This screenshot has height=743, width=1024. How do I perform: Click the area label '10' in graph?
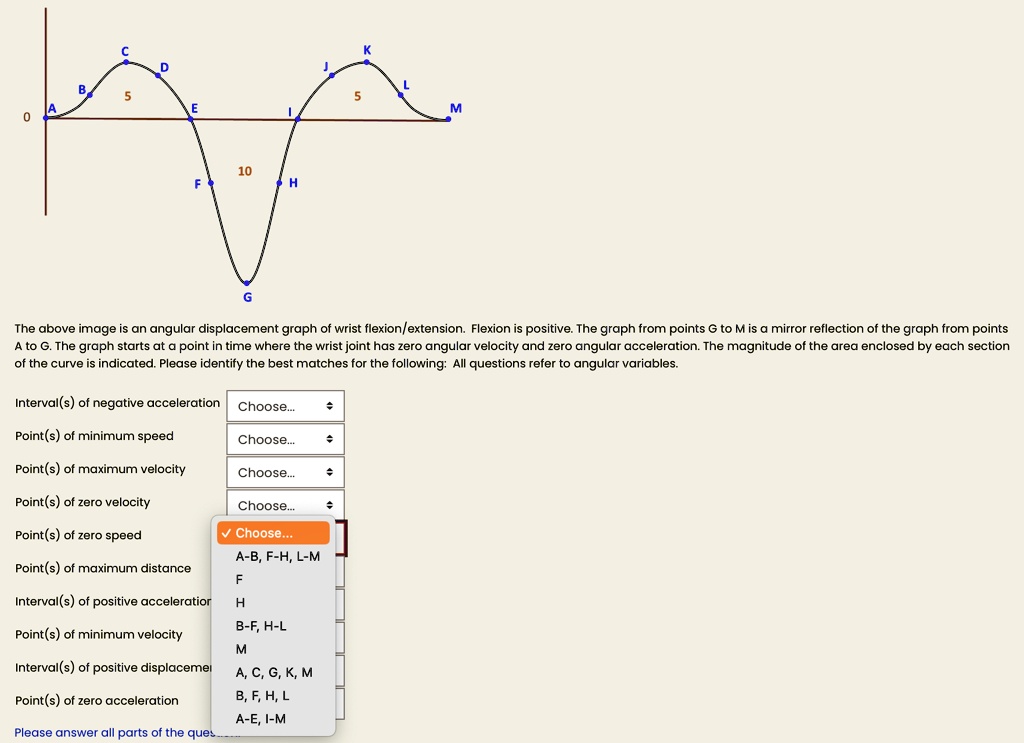click(x=245, y=171)
